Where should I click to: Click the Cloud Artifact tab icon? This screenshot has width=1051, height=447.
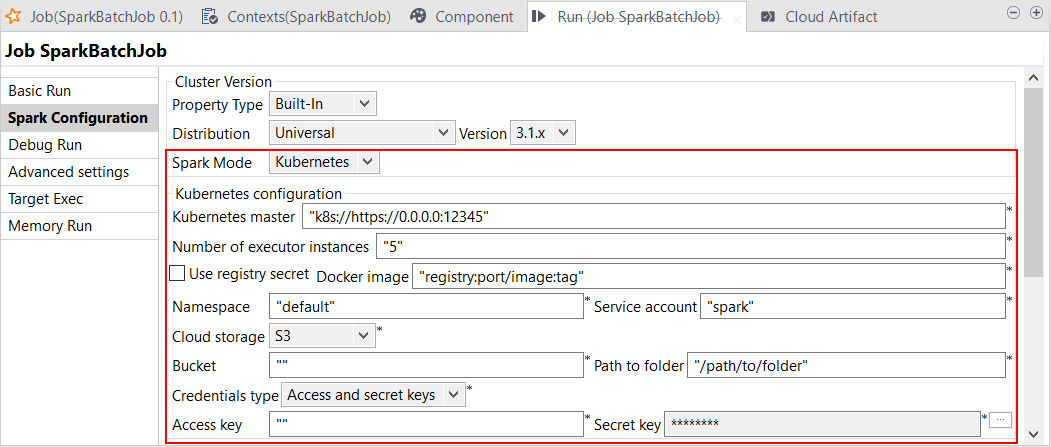[767, 16]
